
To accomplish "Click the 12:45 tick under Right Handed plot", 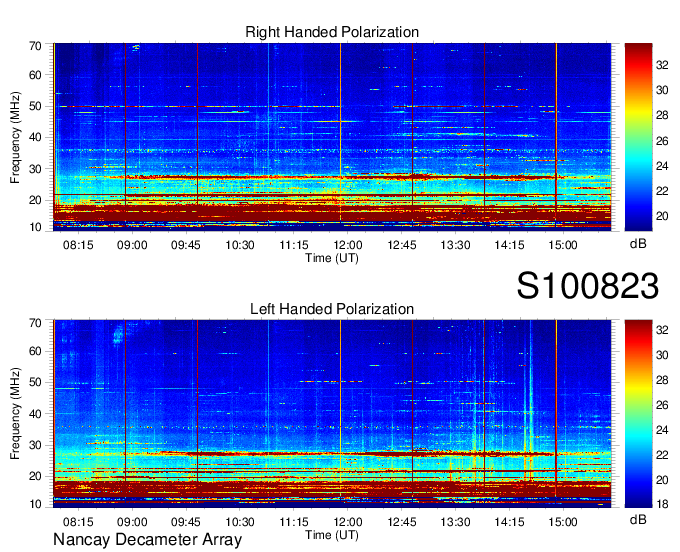I will click(402, 245).
